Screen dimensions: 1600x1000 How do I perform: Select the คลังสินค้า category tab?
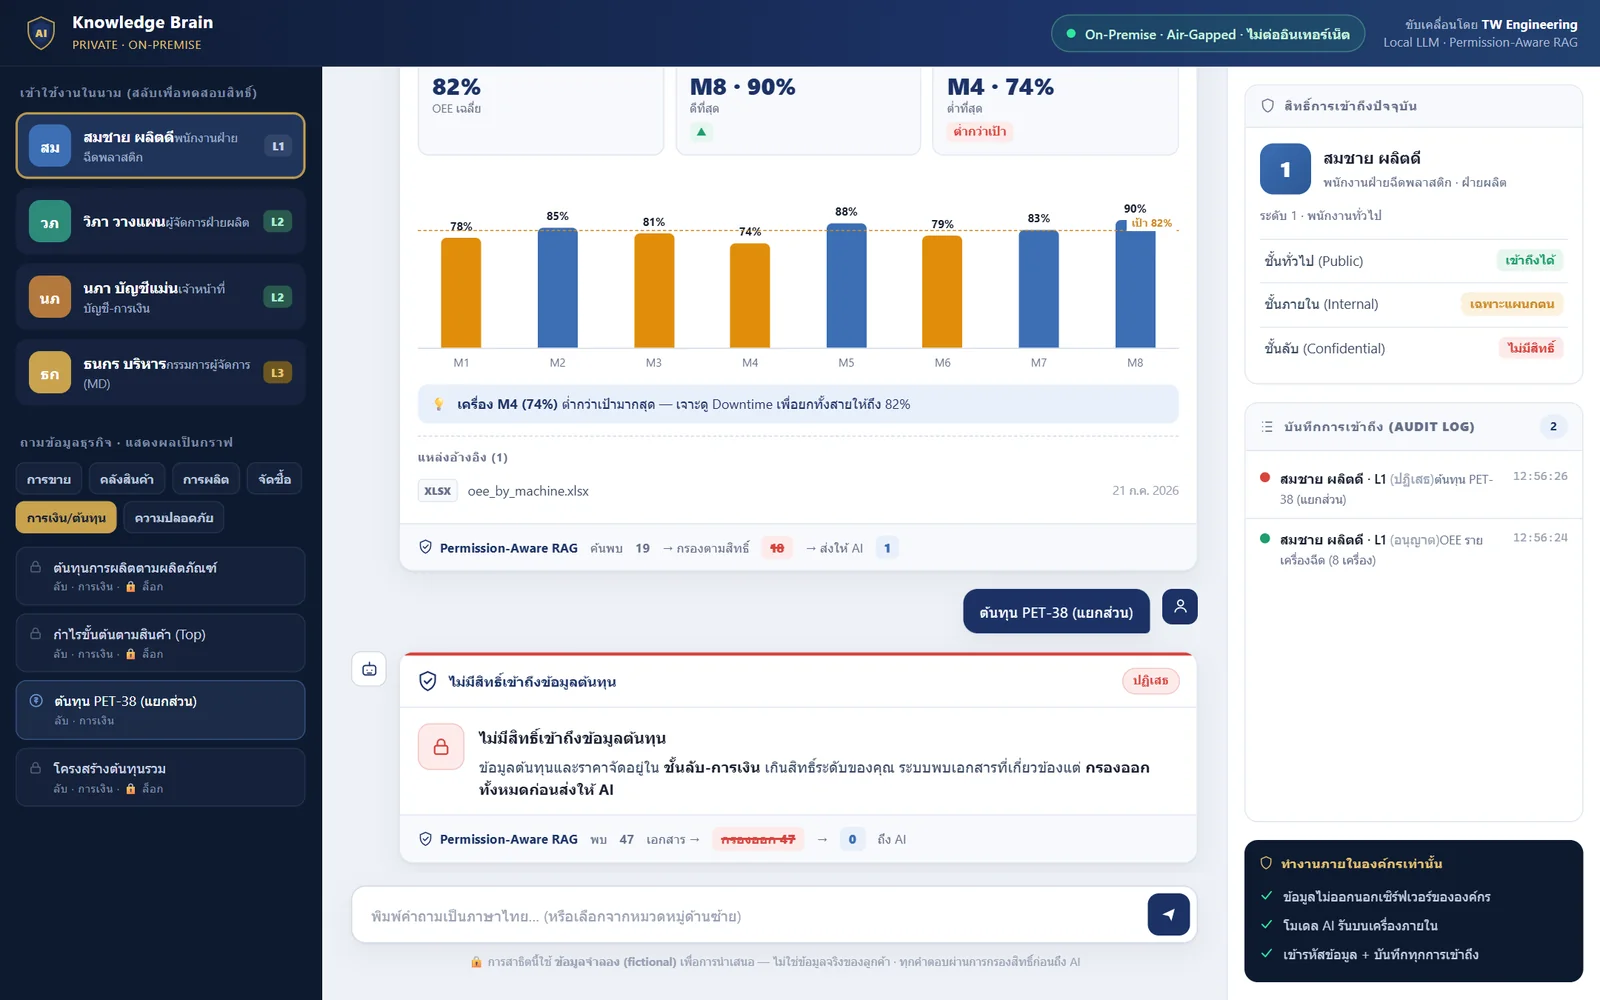point(127,479)
